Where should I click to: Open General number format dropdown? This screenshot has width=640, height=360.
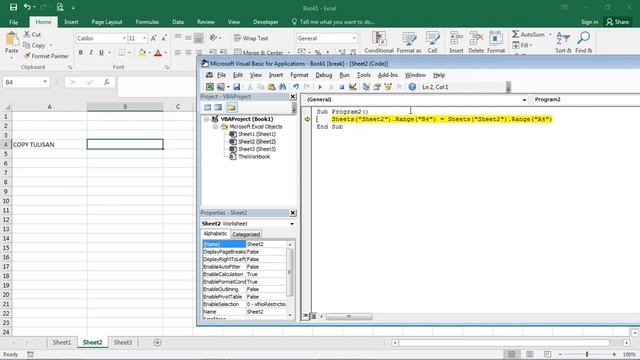pyautogui.click(x=354, y=38)
